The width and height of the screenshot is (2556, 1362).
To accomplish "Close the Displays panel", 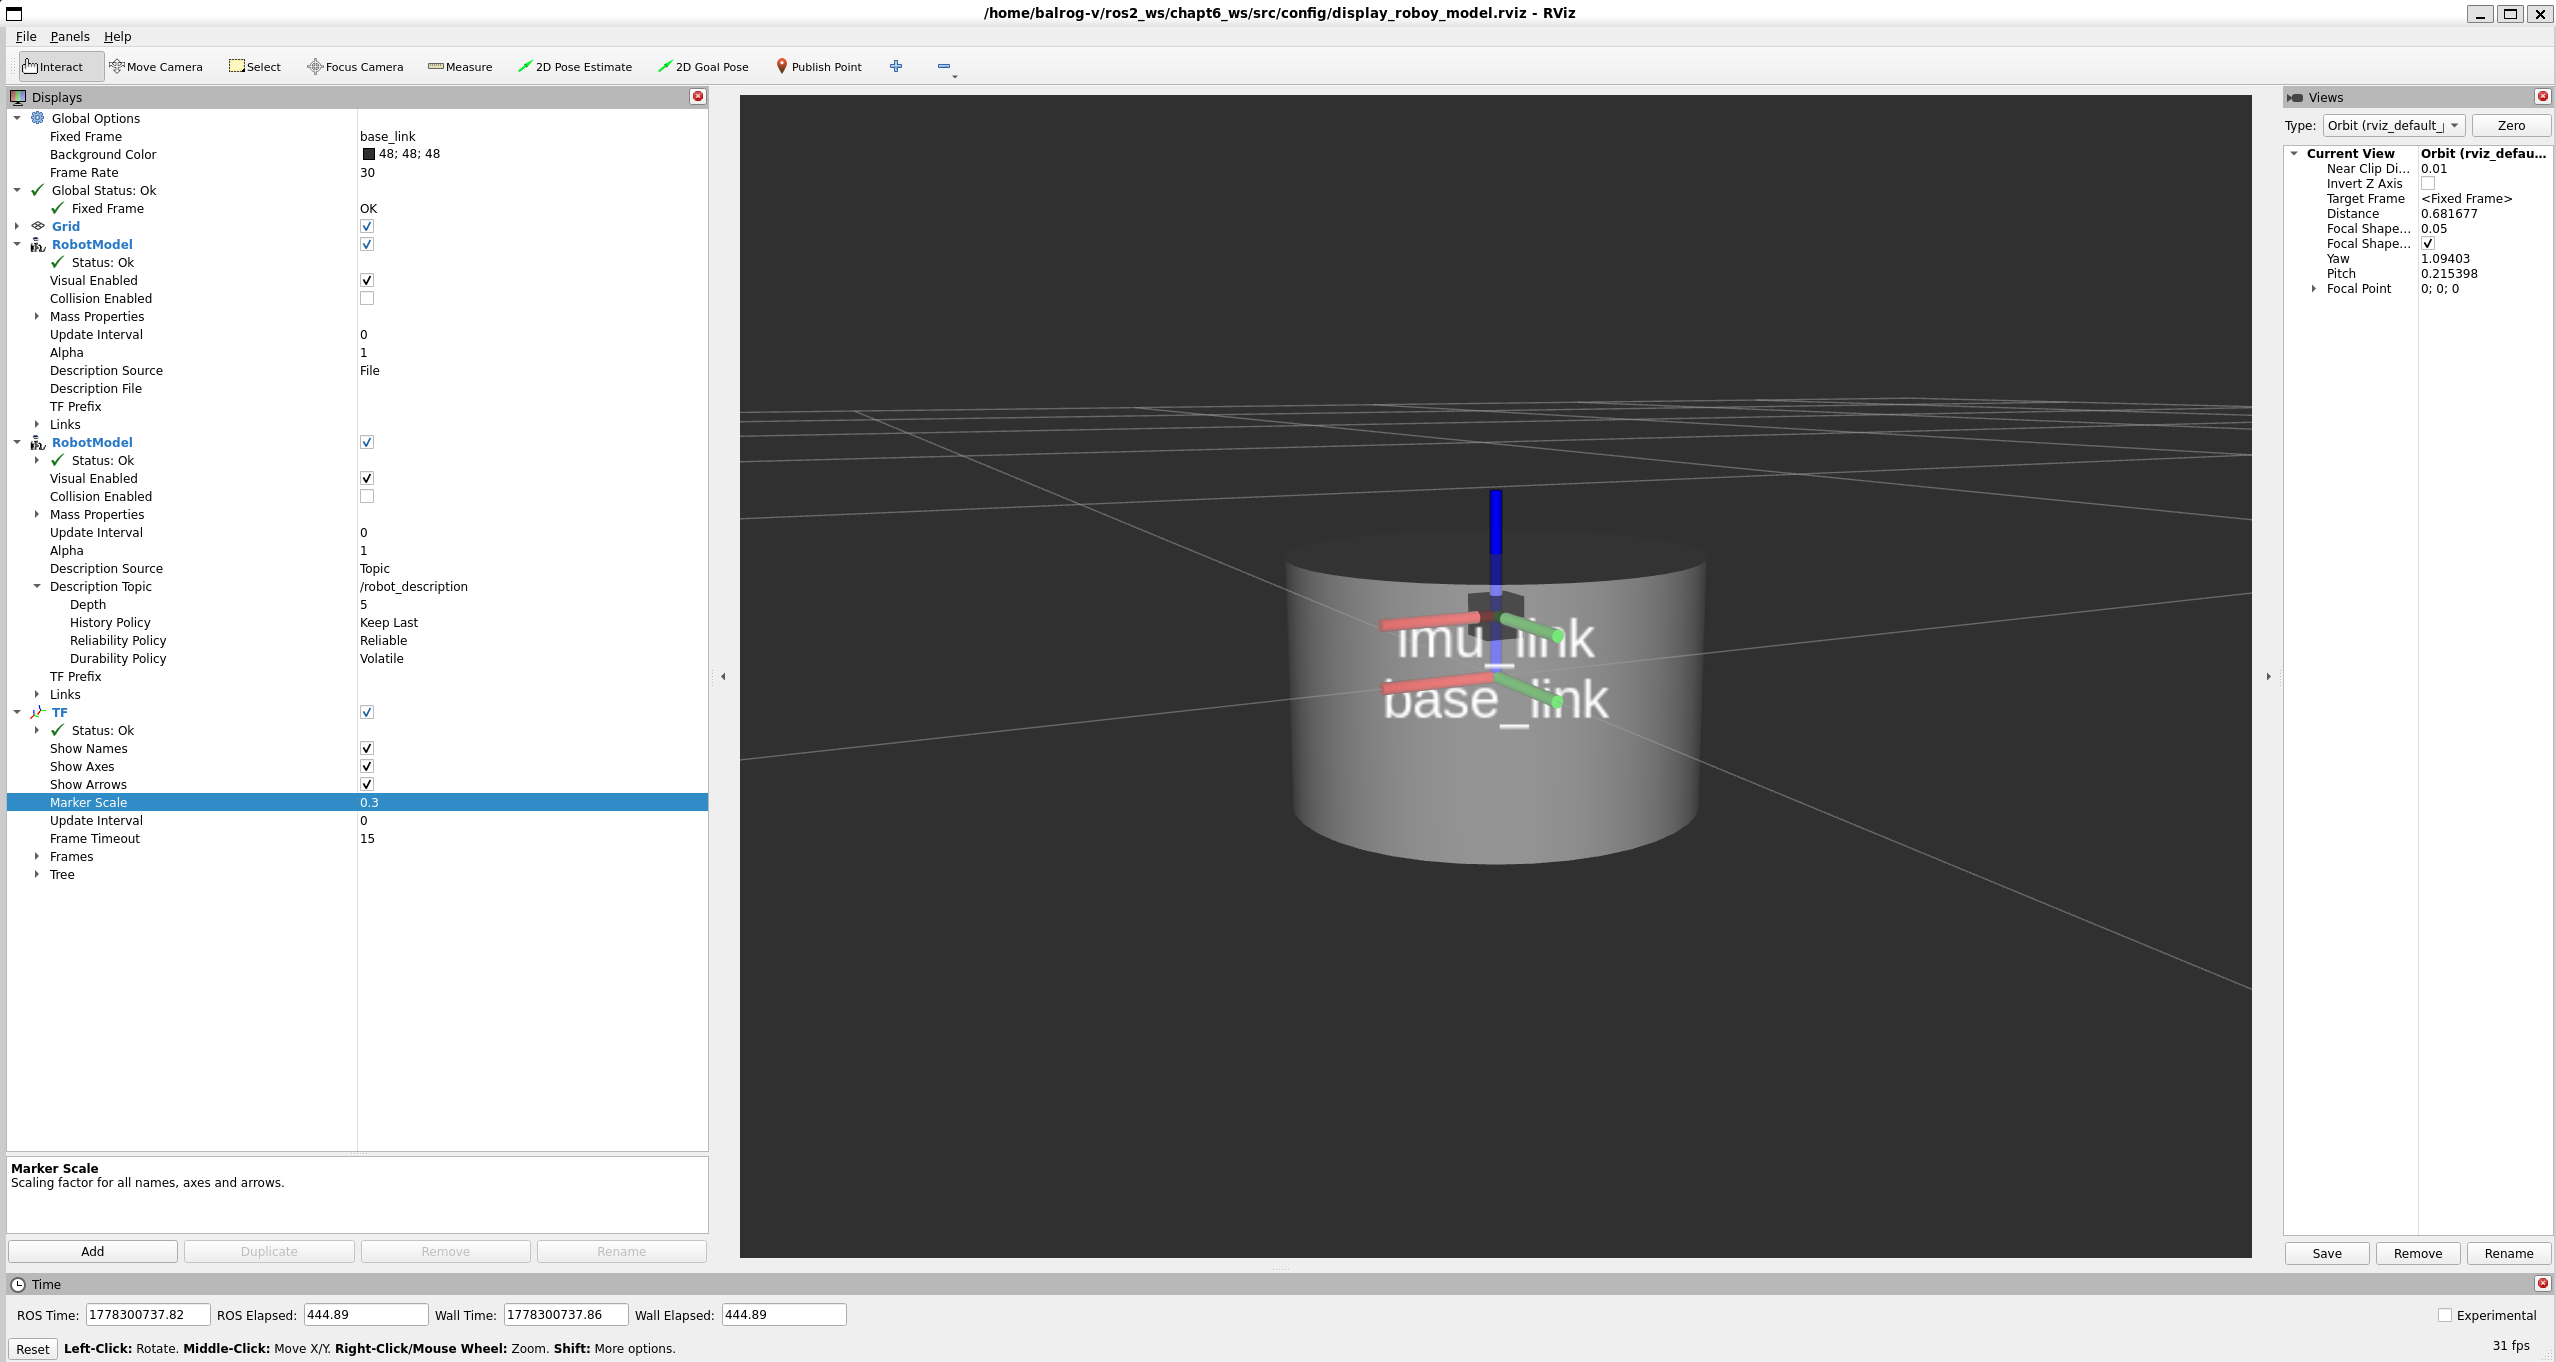I will point(698,97).
